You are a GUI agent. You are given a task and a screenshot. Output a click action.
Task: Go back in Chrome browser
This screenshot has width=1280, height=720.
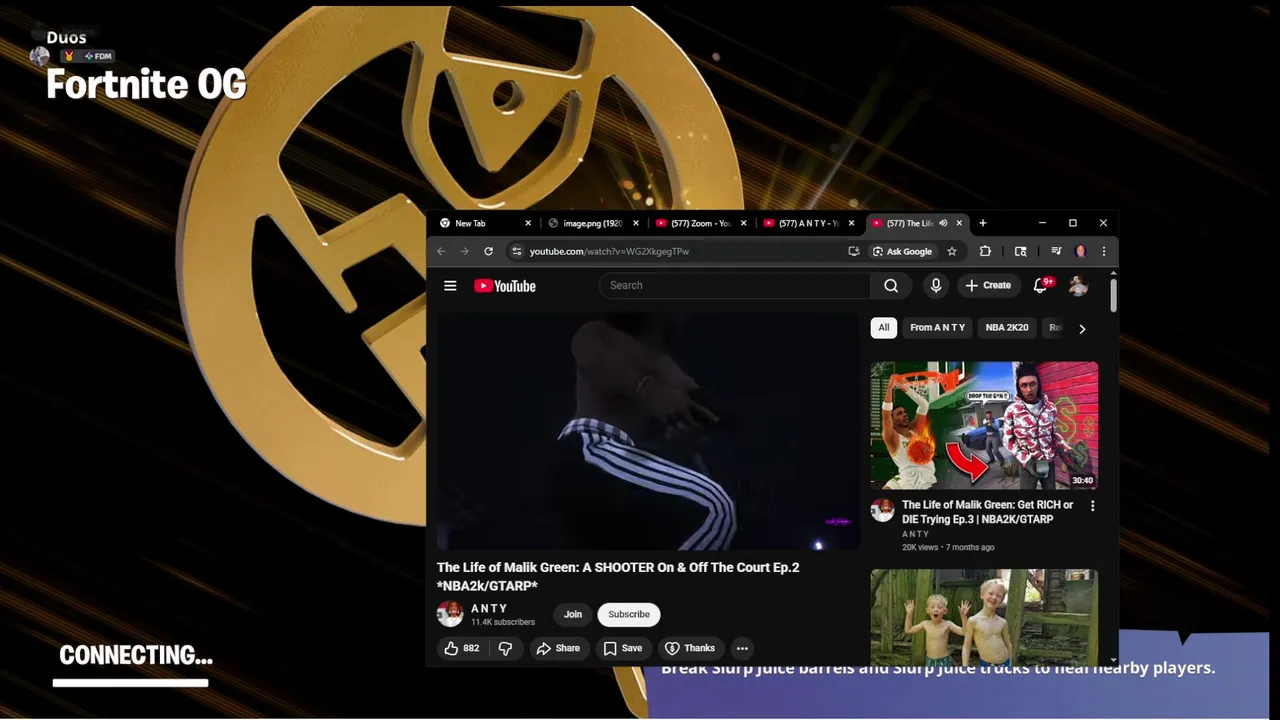[441, 251]
